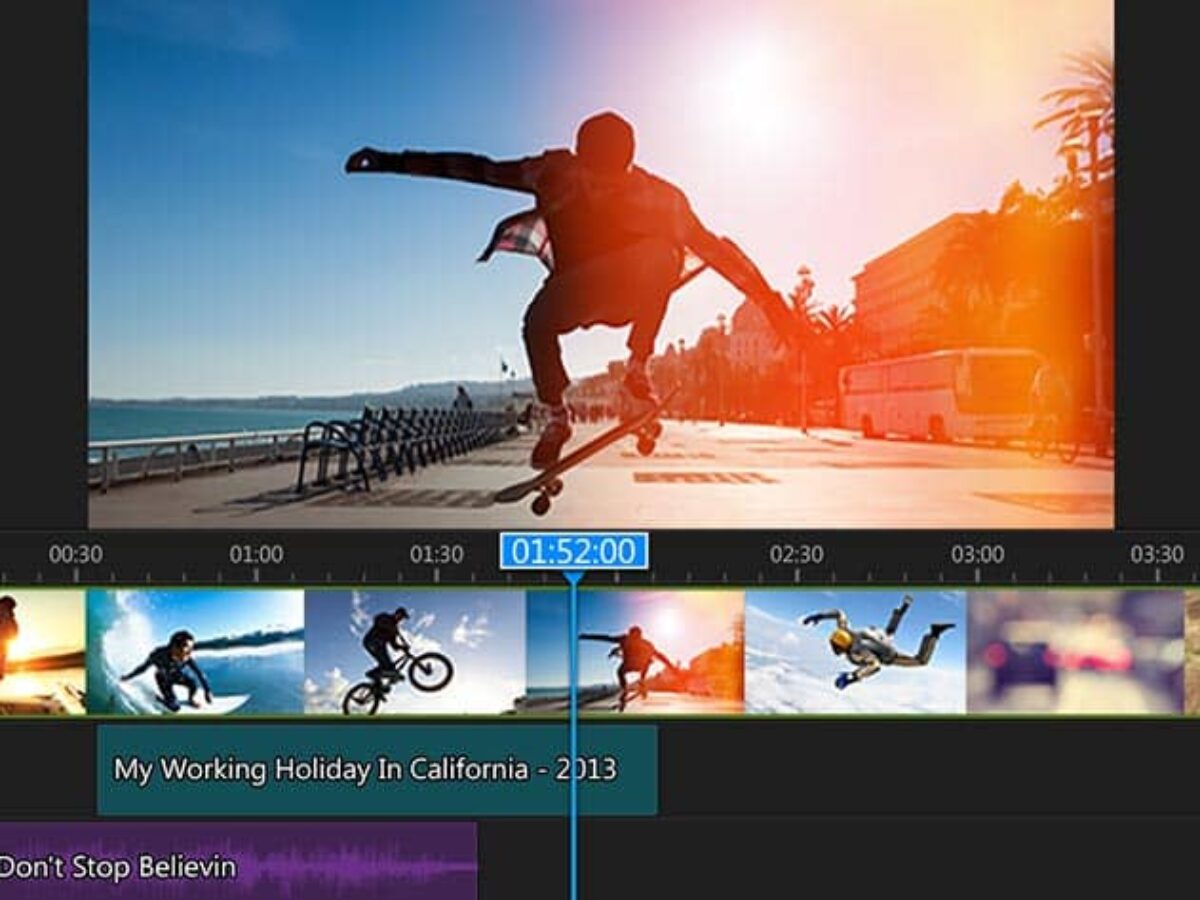Select the blurred traffic clip thumbnail
Screen dimensions: 1200x900
(1076, 652)
